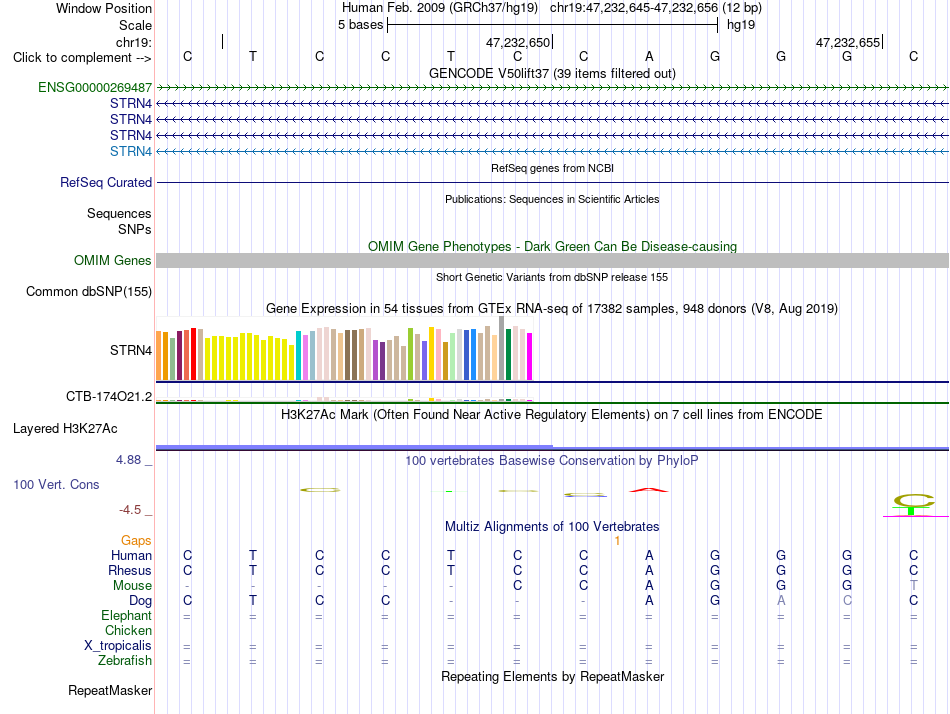Click the -4.5 conservation scale value

tap(130, 510)
